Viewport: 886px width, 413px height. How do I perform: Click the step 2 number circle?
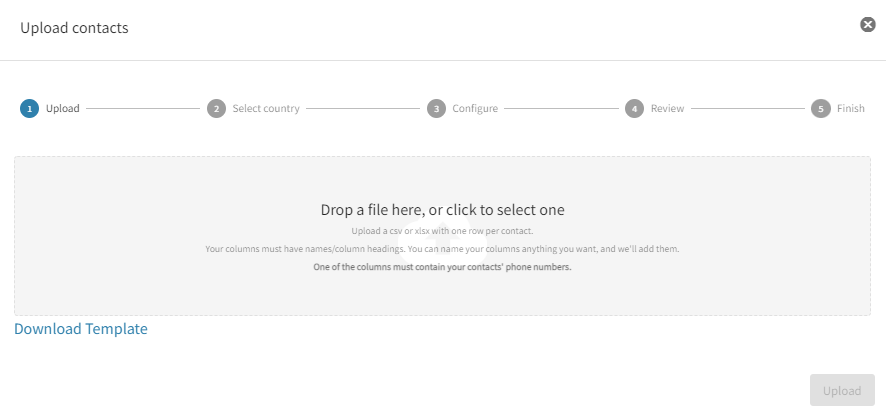216,109
